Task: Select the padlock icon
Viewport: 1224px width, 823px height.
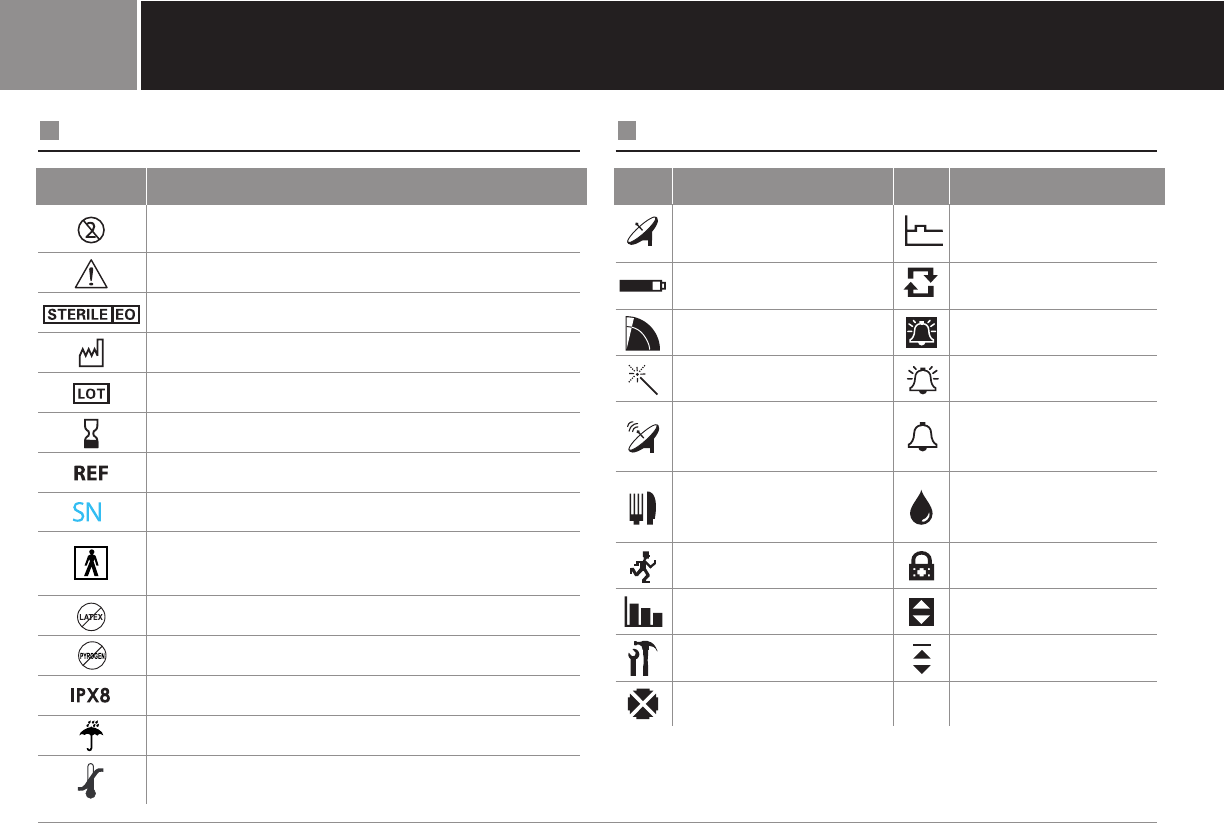Action: click(921, 565)
